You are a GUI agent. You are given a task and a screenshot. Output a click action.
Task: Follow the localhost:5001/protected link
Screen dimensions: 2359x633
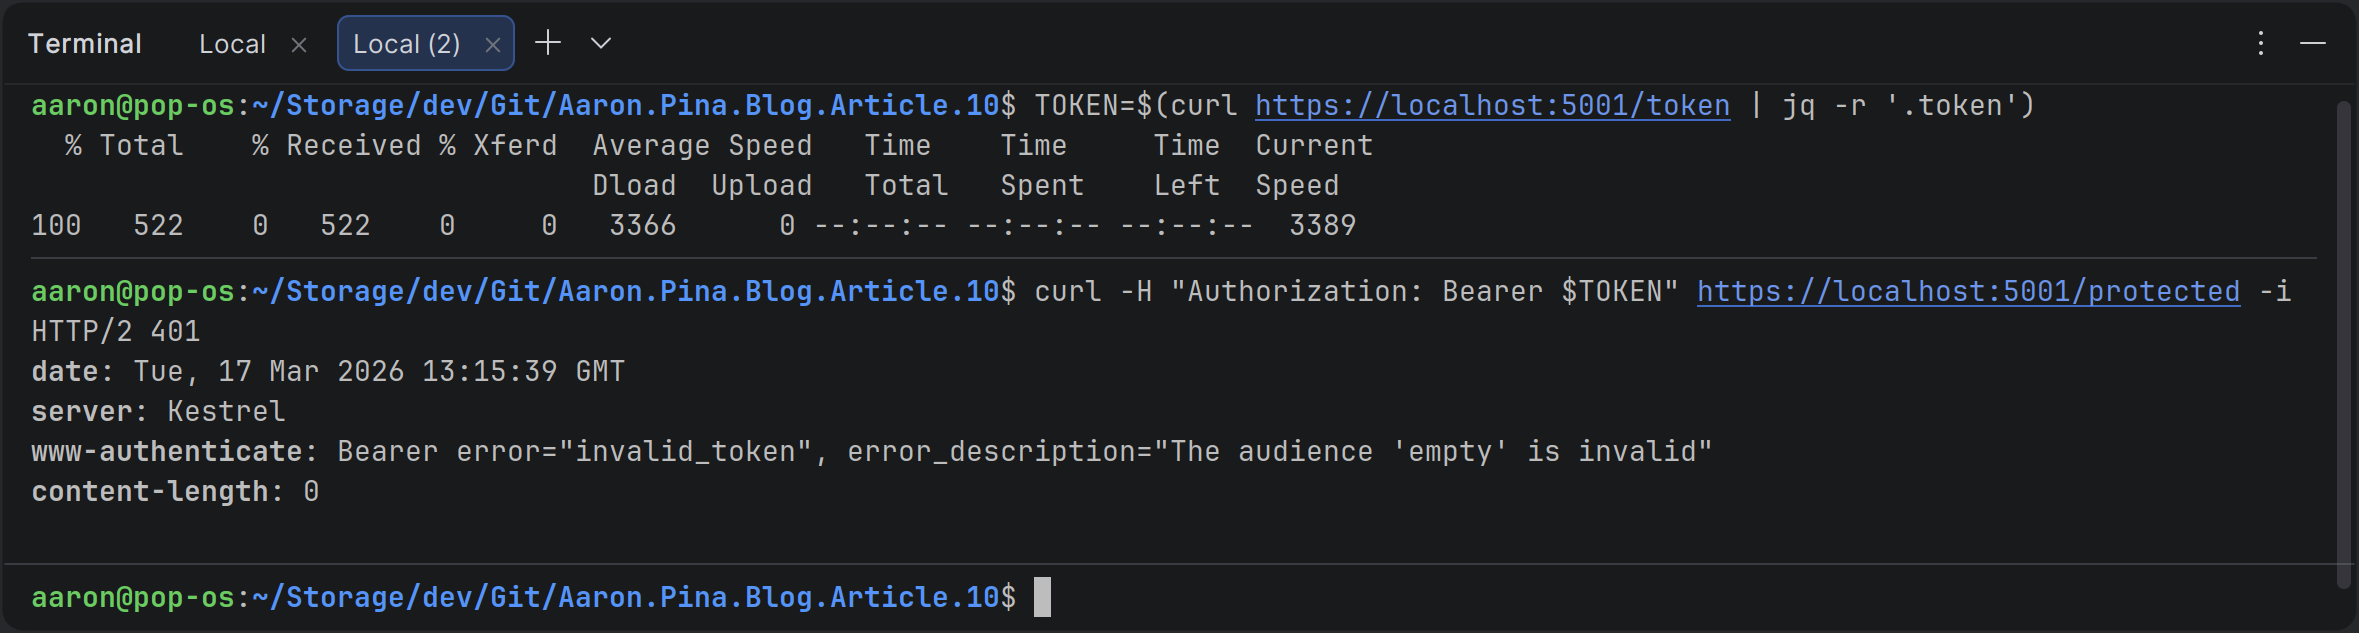tap(1967, 292)
